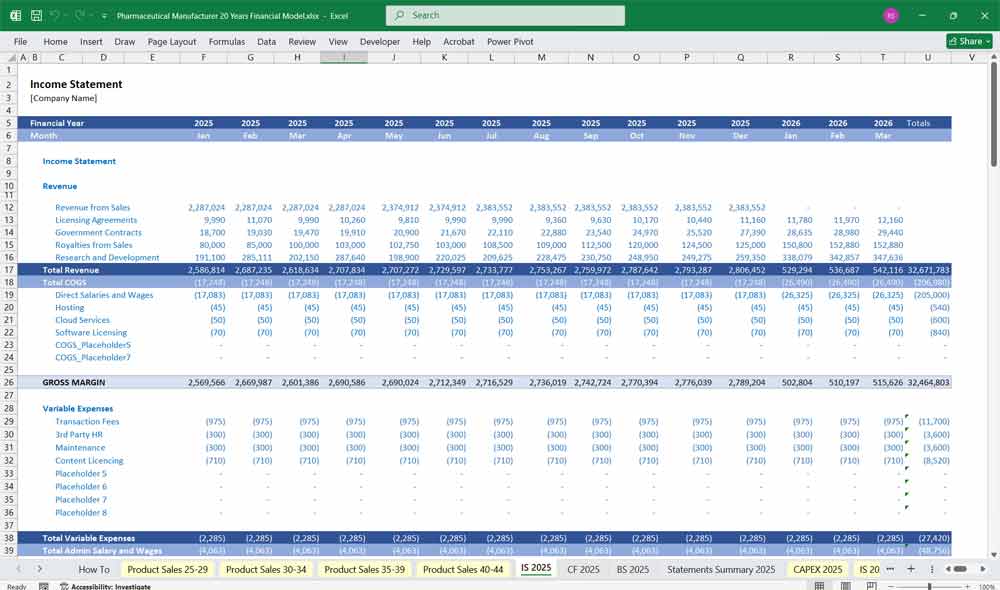Open the Draw ribbon tab
Viewport: 1000px width, 590px height.
pyautogui.click(x=124, y=41)
